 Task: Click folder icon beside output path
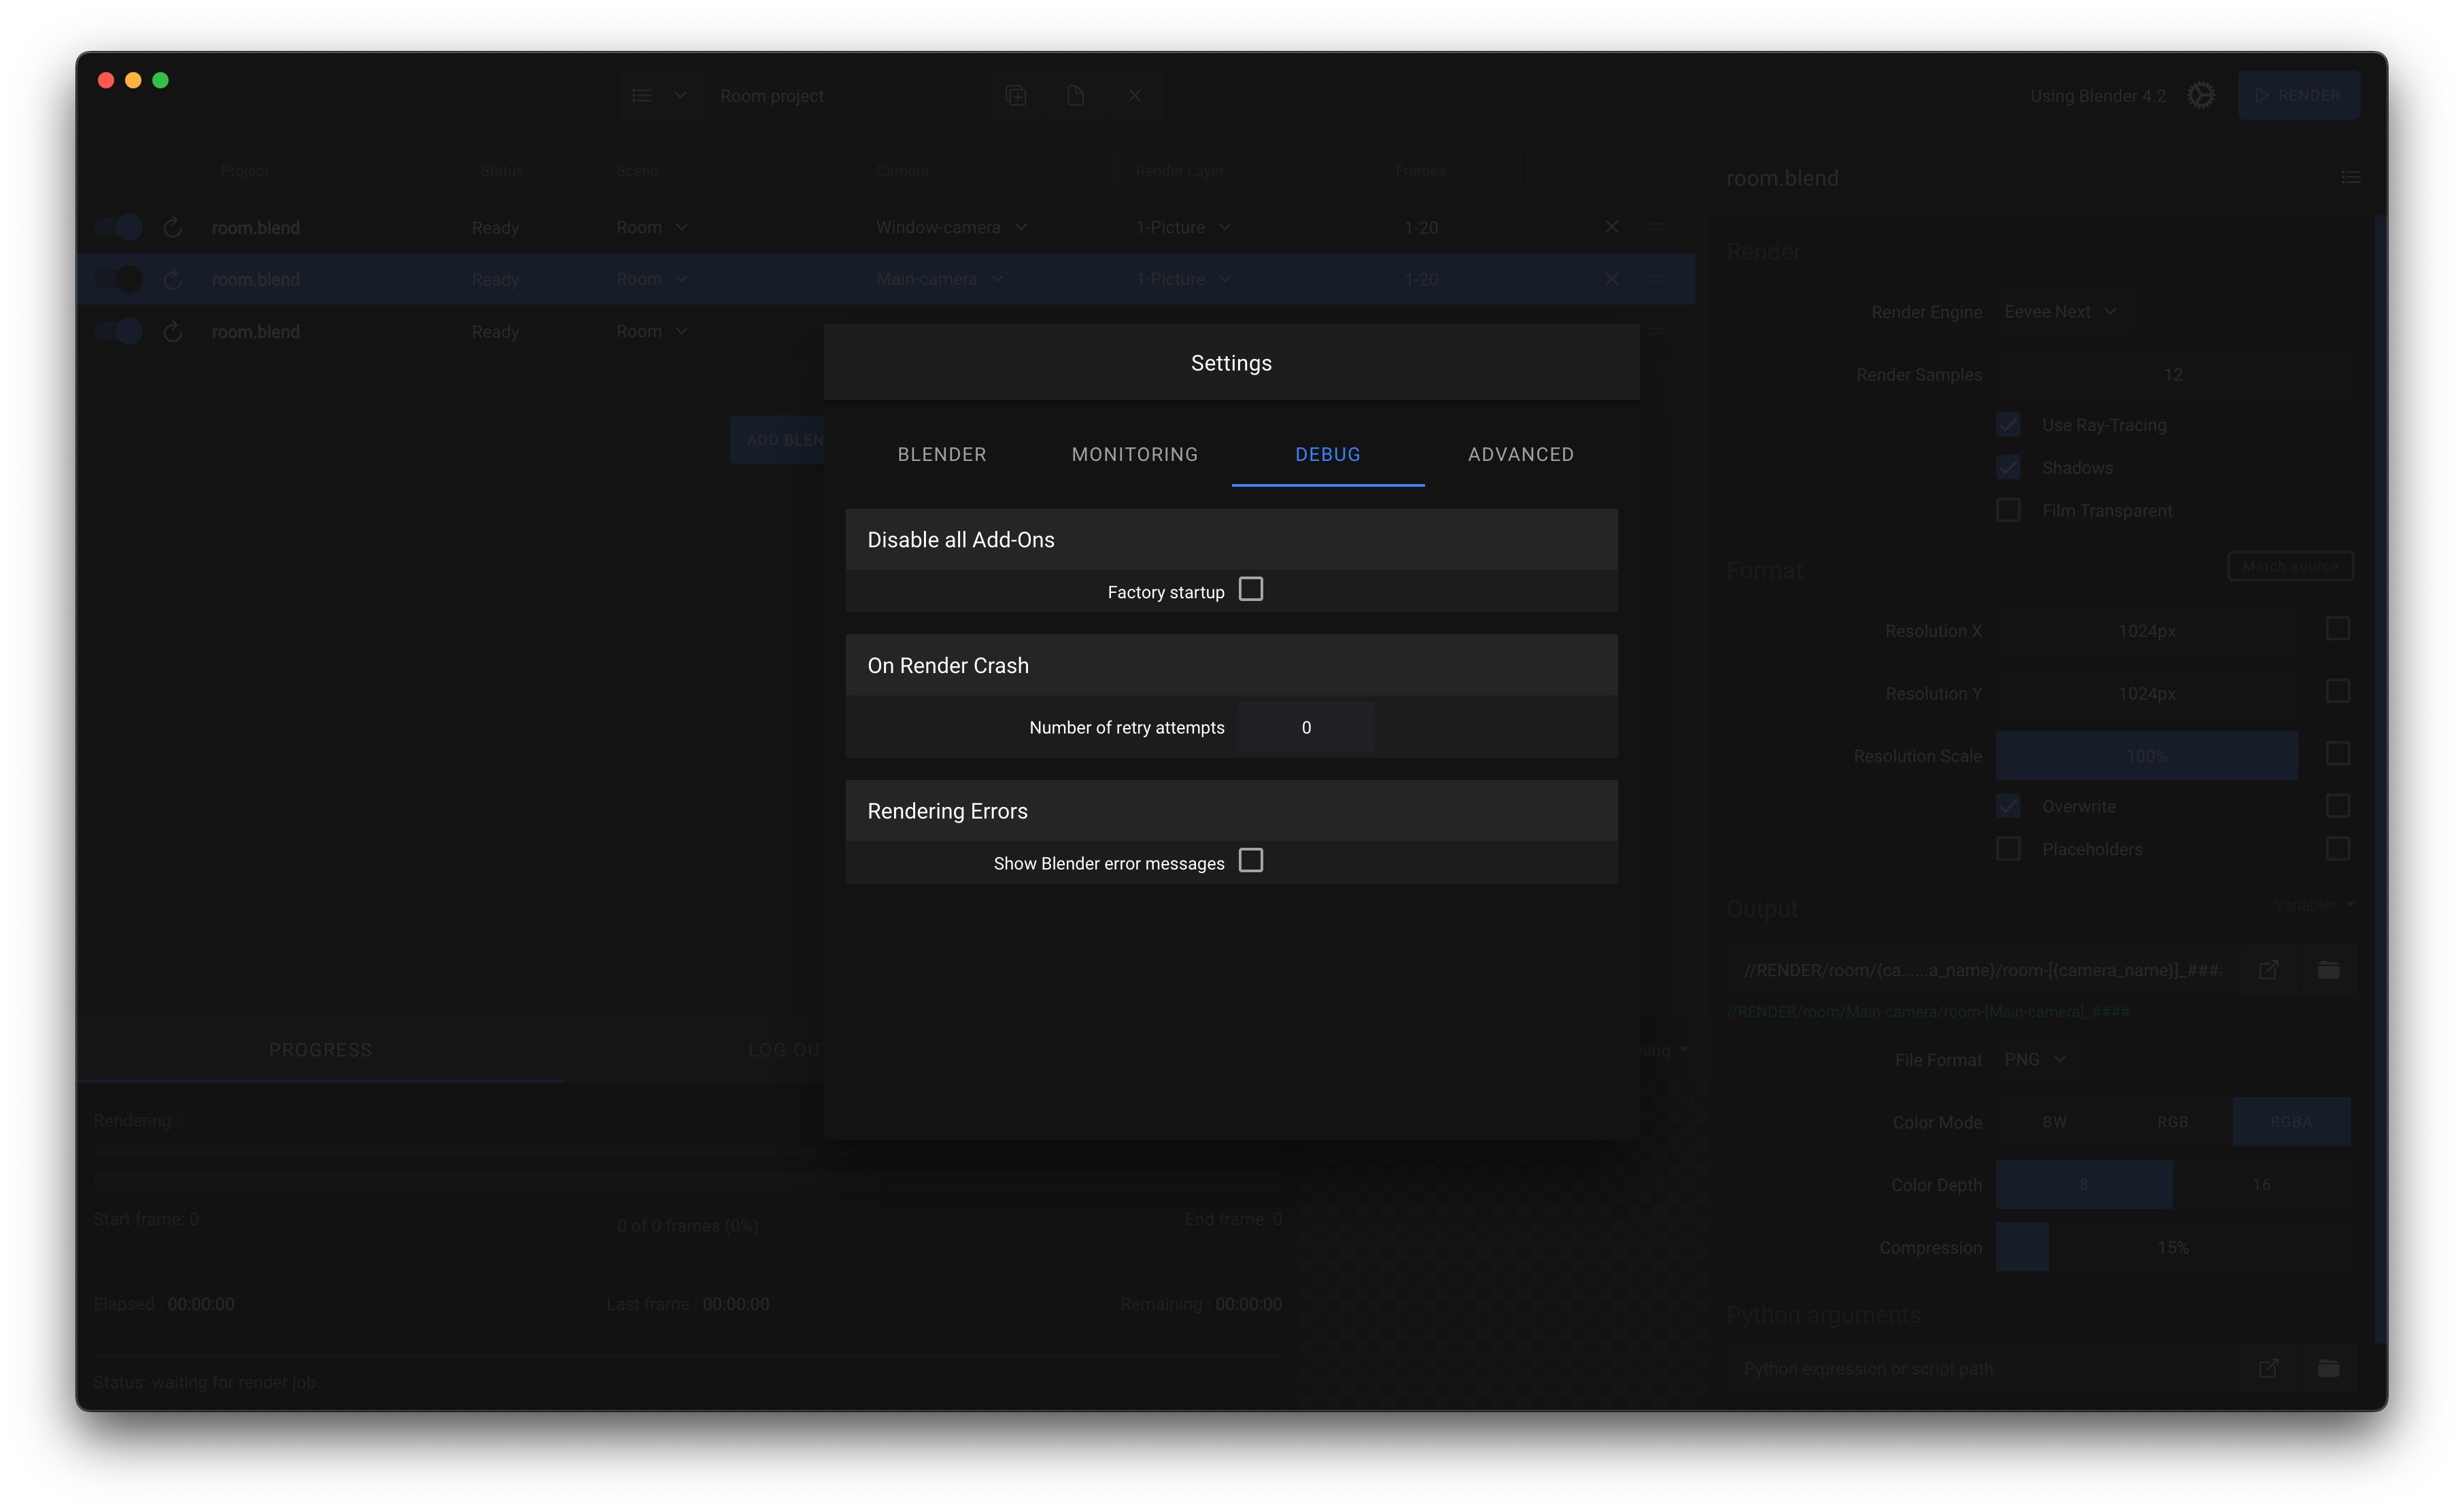[2328, 970]
